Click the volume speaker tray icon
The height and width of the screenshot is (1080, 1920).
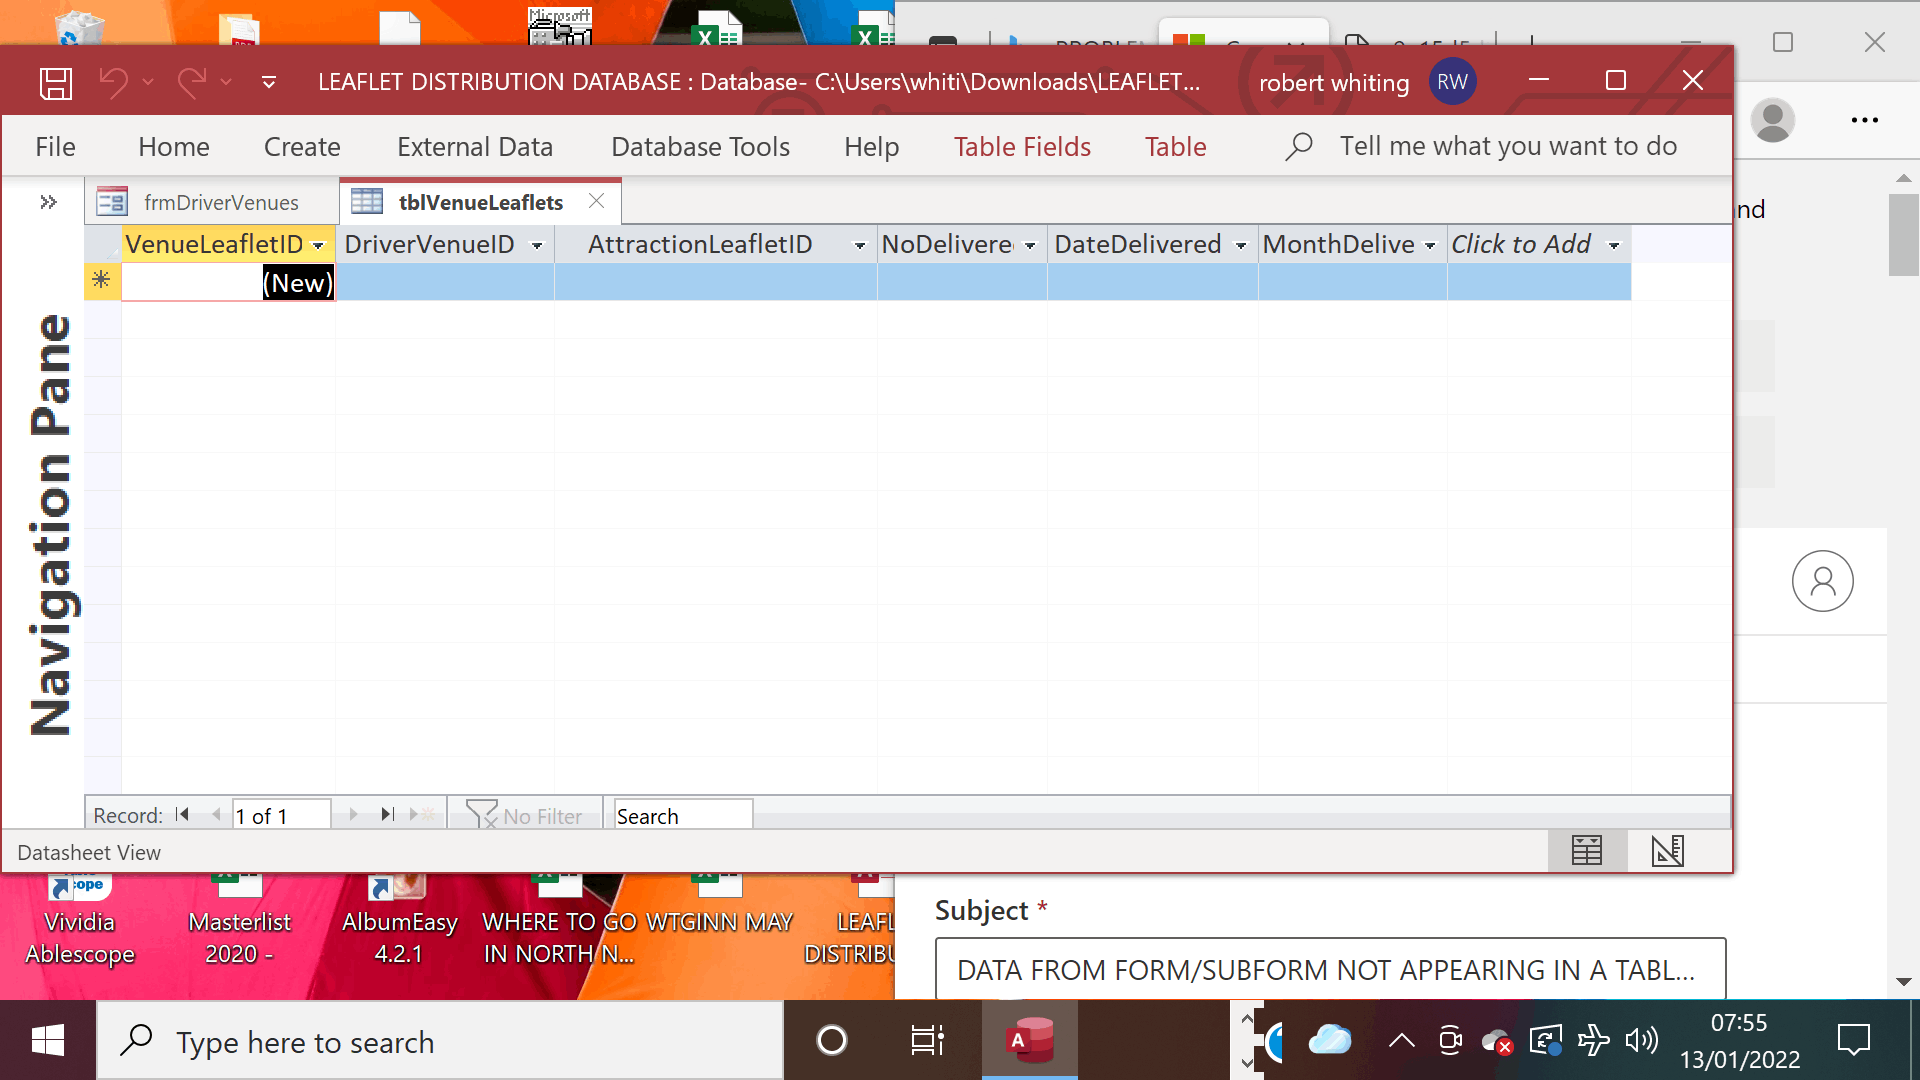(x=1641, y=1041)
